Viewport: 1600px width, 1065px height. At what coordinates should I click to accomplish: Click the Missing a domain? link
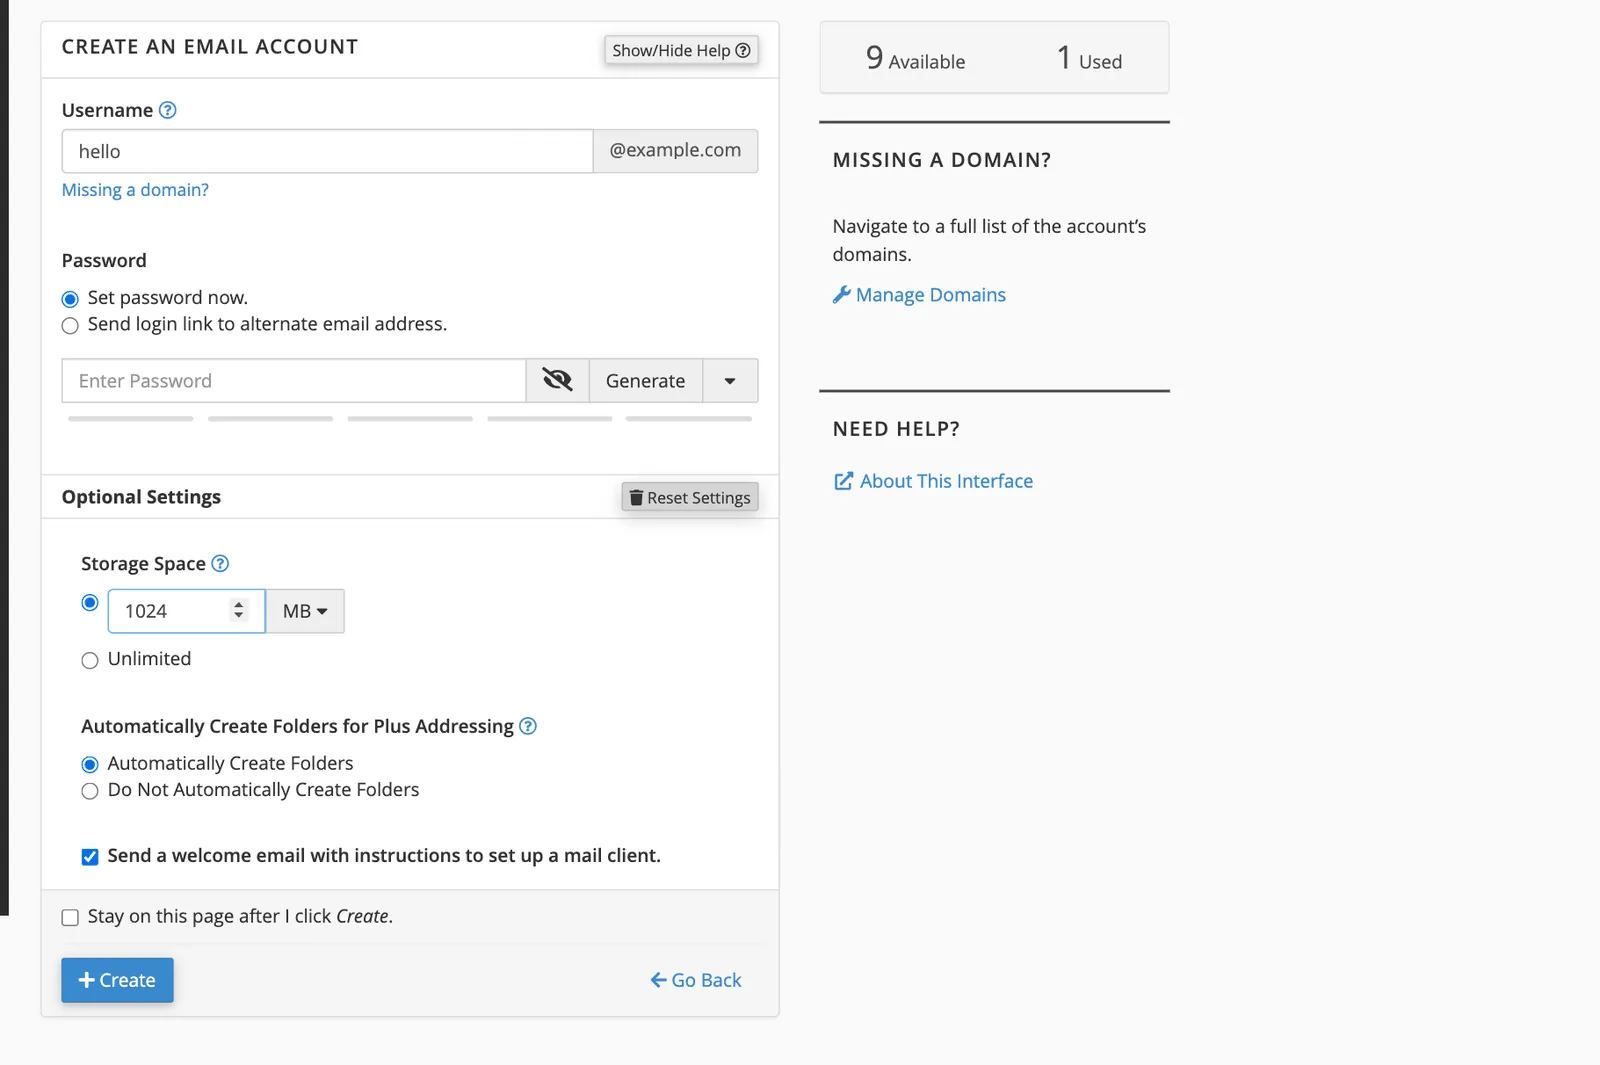click(x=135, y=190)
